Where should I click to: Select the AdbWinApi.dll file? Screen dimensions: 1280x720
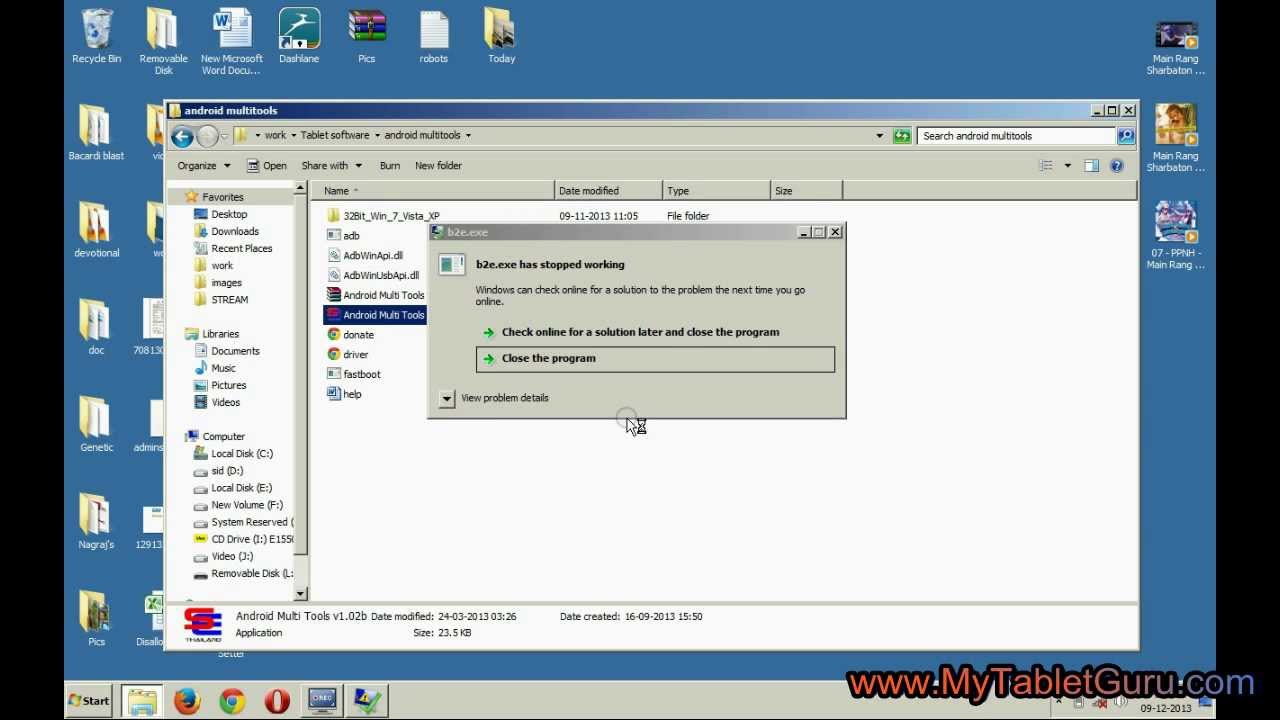pyautogui.click(x=365, y=256)
